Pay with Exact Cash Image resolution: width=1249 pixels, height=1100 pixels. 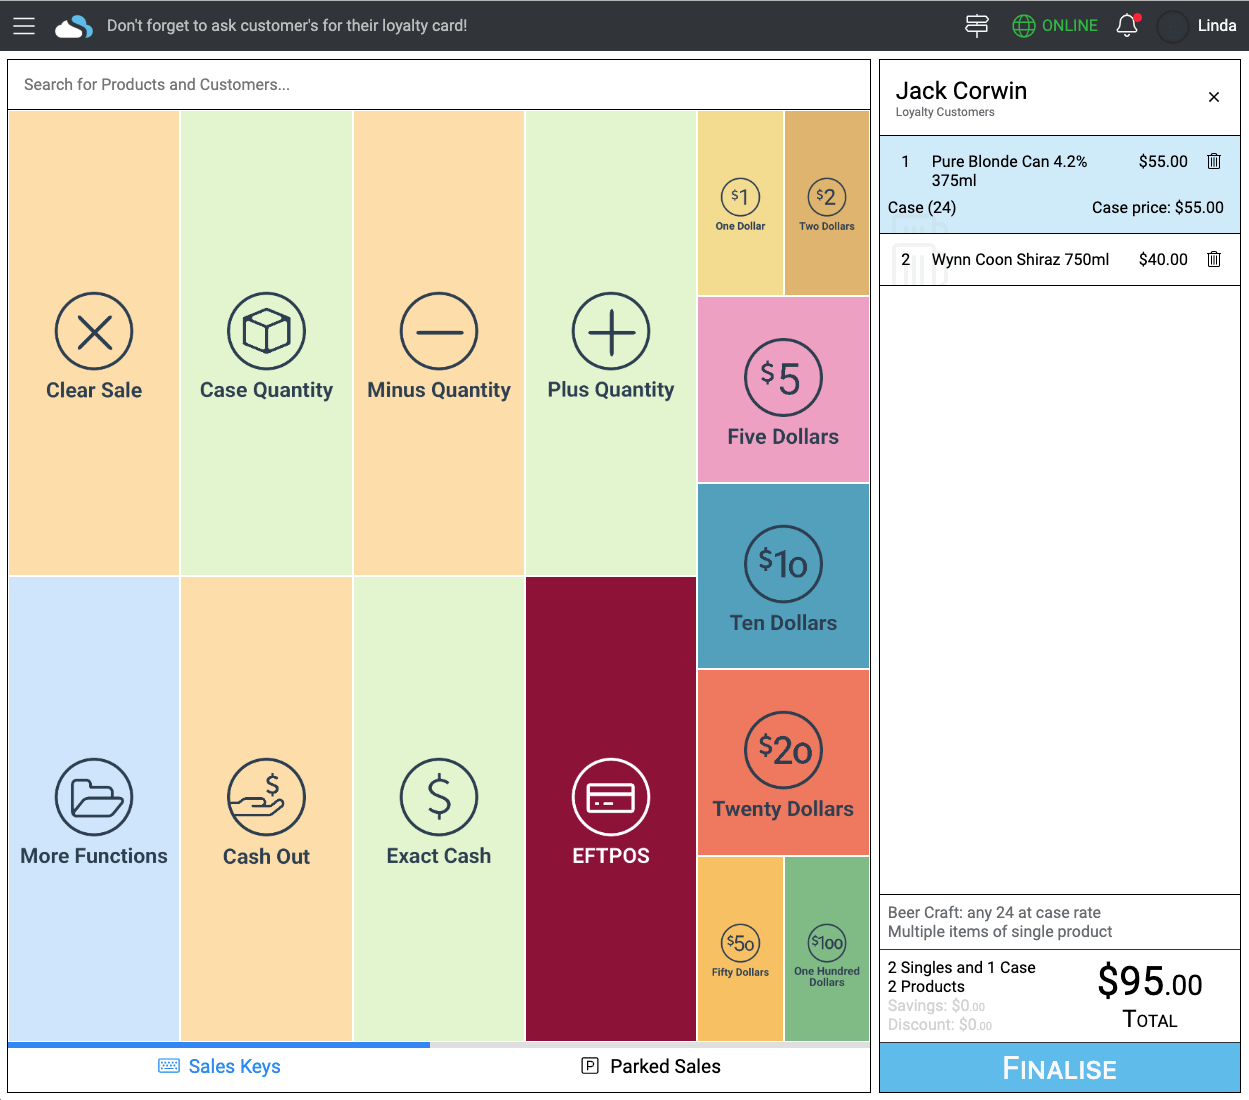click(x=438, y=810)
